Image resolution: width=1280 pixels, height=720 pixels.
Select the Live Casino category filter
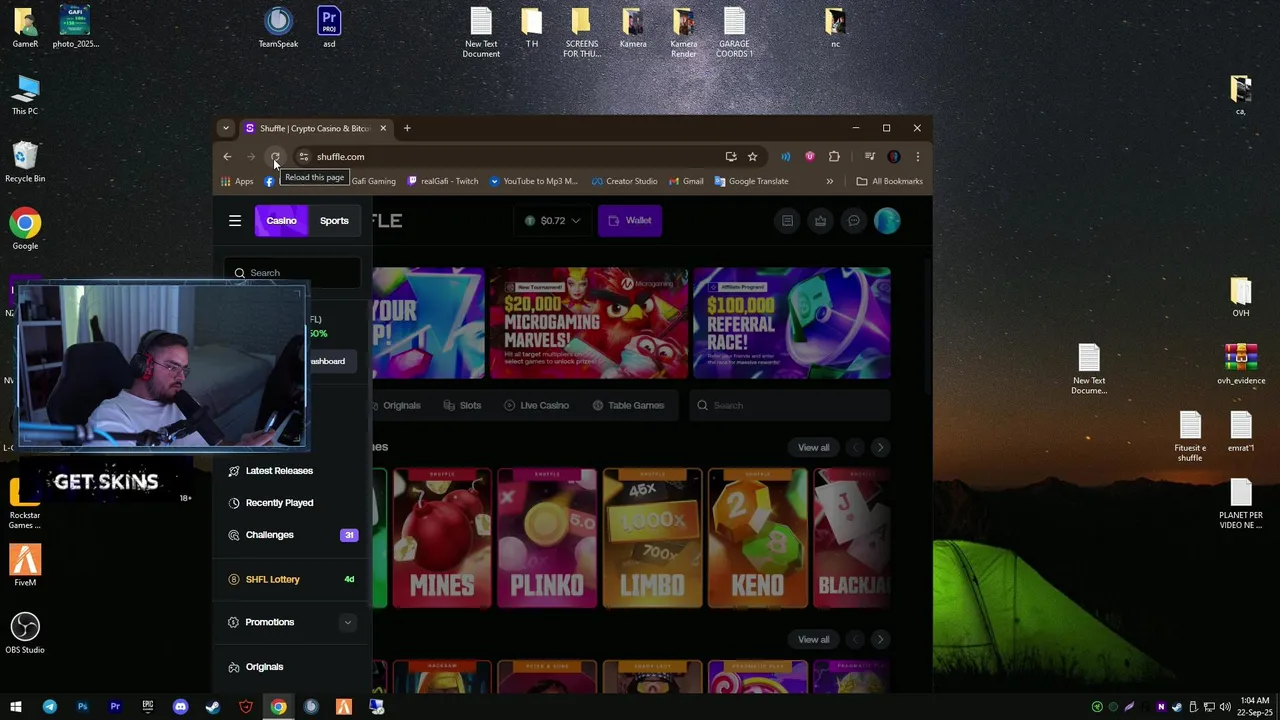point(537,405)
